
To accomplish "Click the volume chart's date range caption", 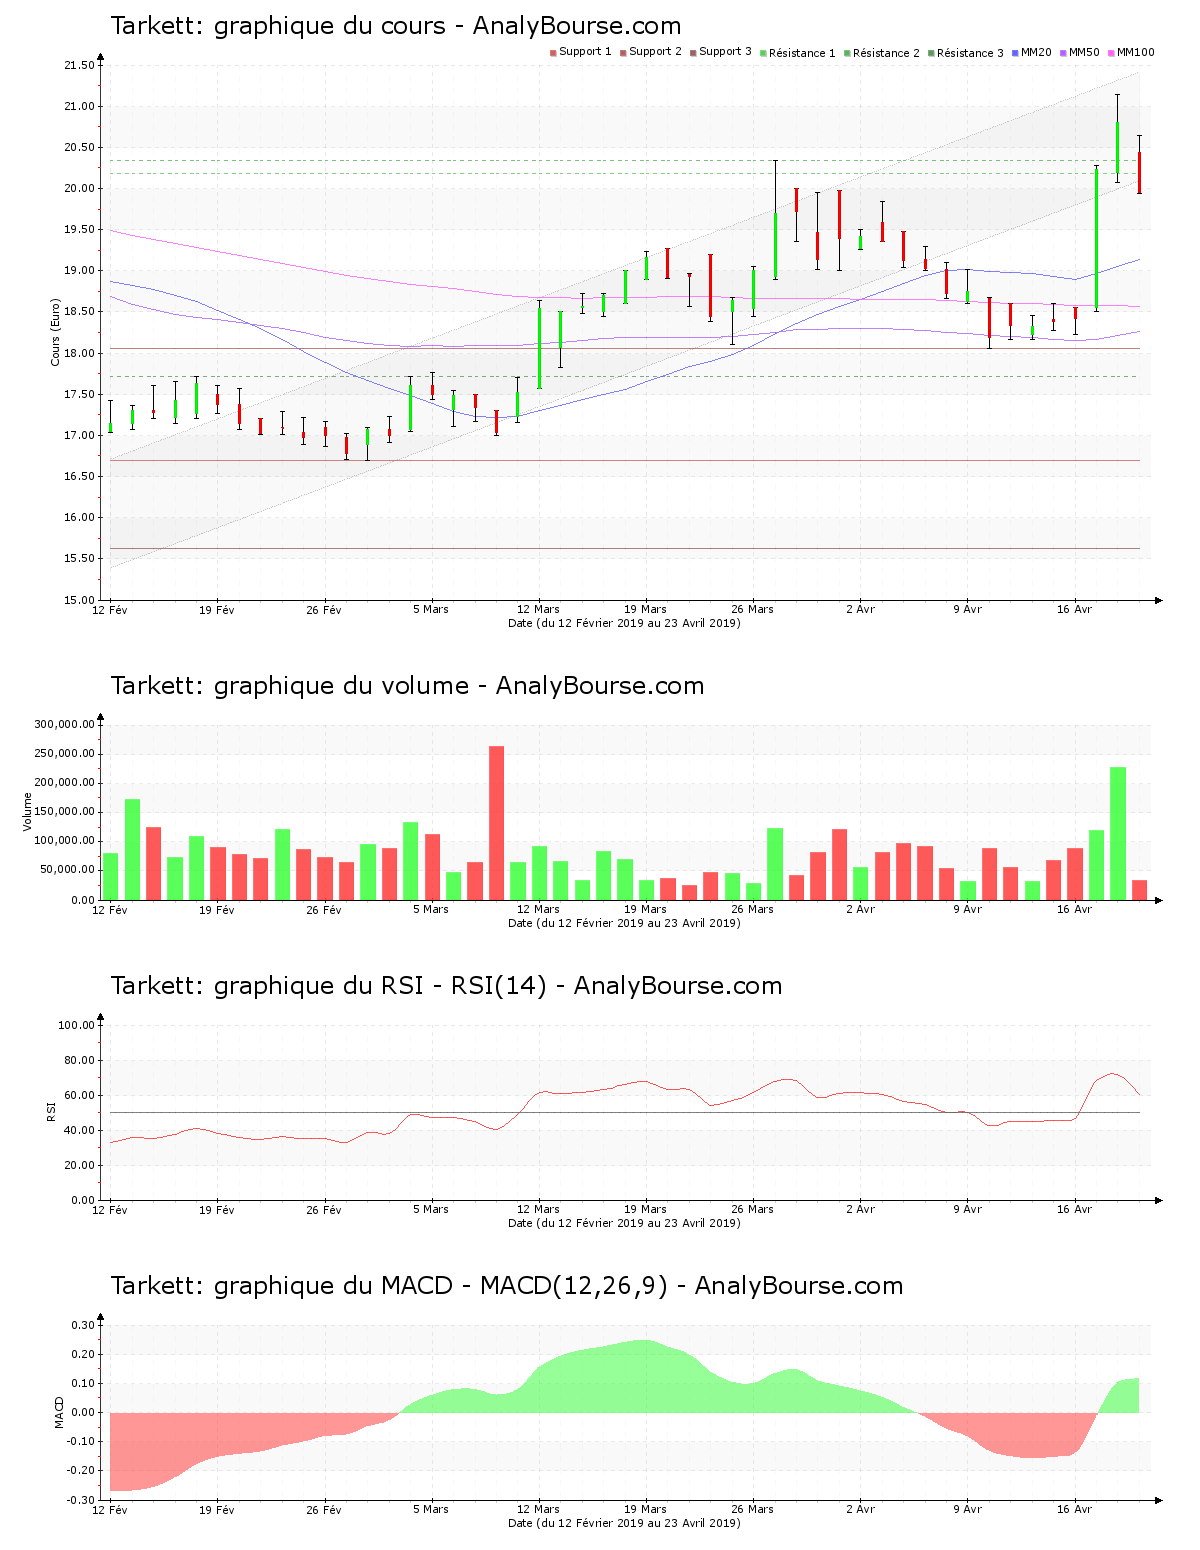I will tap(624, 923).
